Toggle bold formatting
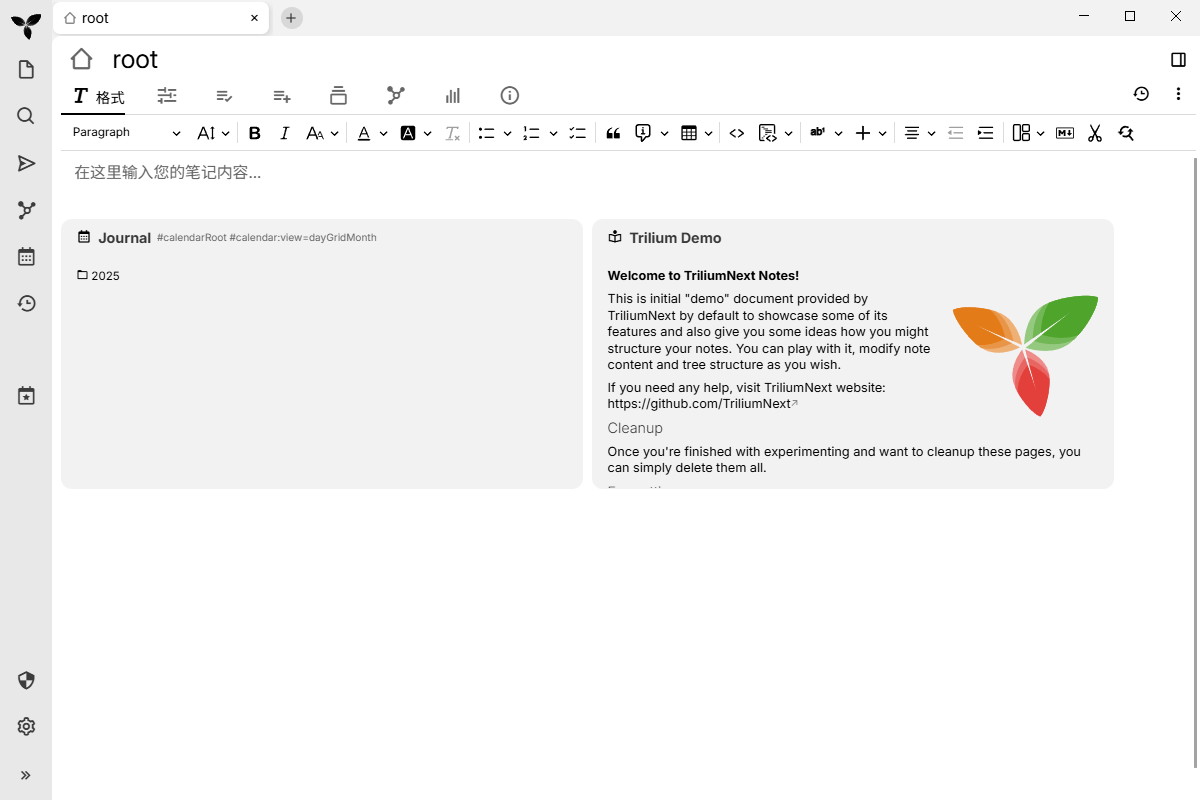 pyautogui.click(x=254, y=133)
